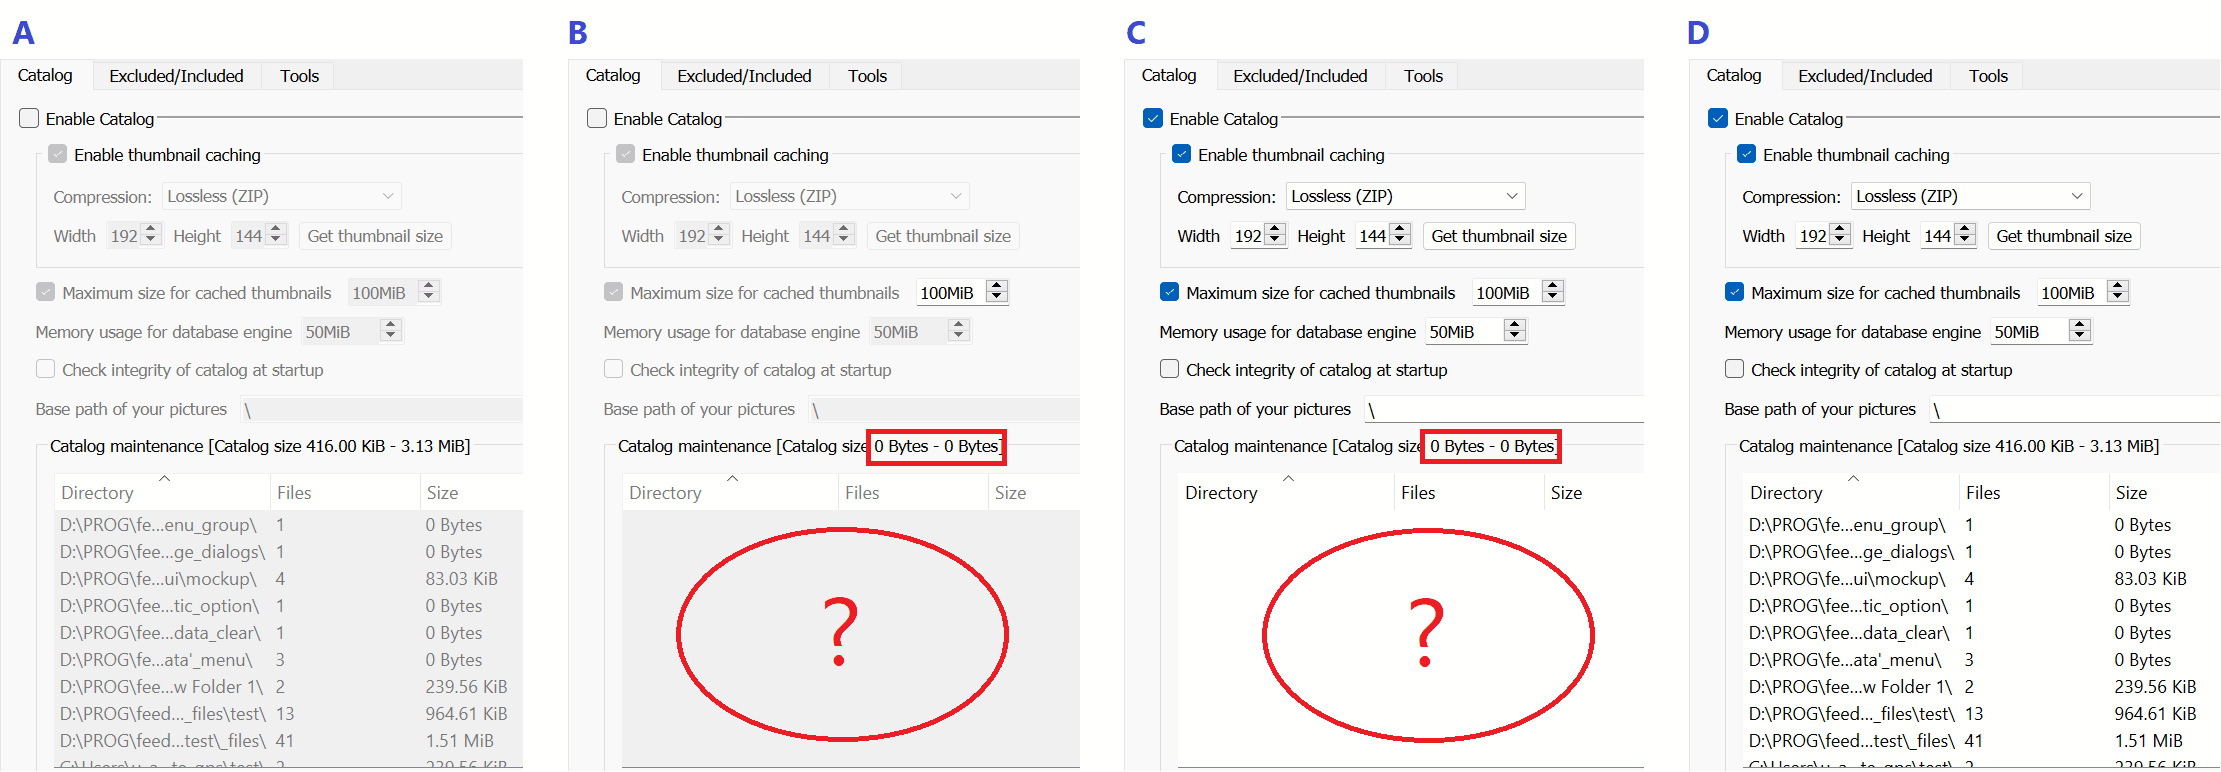Disable thumbnail caching in panel D
Screen dimensions: 2221x772
[1746, 155]
